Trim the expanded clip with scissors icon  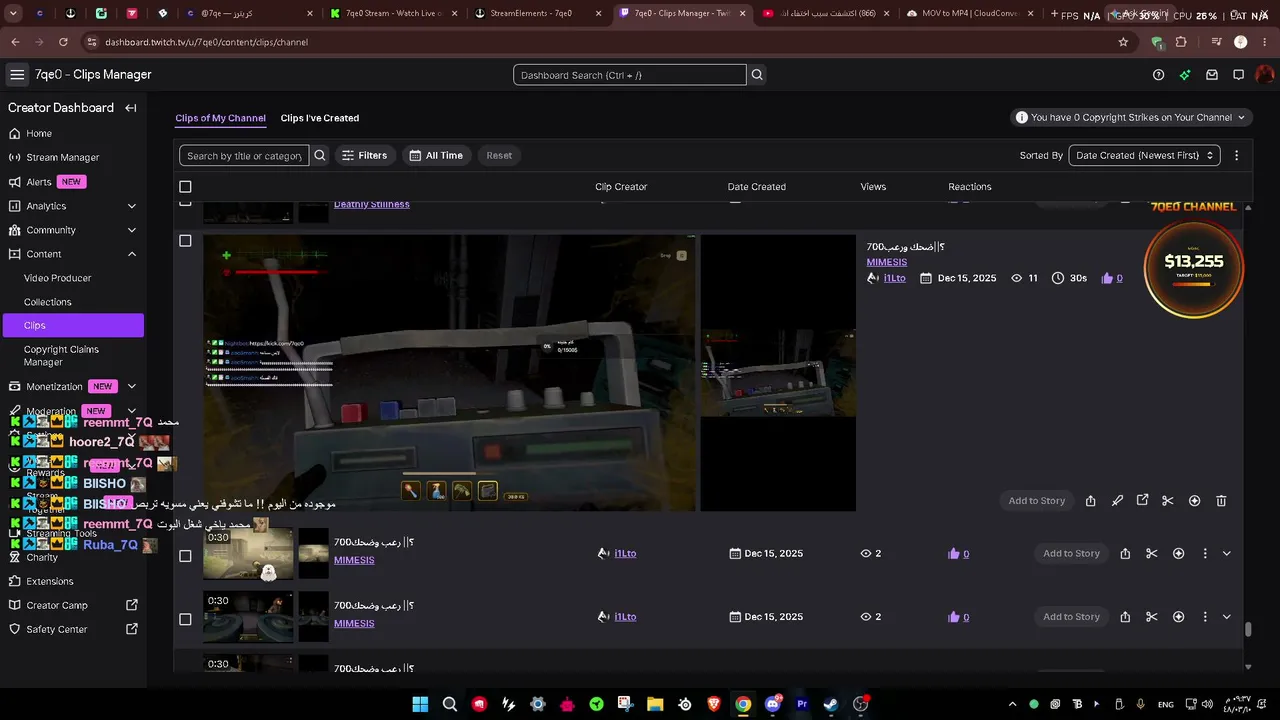pyautogui.click(x=1167, y=501)
